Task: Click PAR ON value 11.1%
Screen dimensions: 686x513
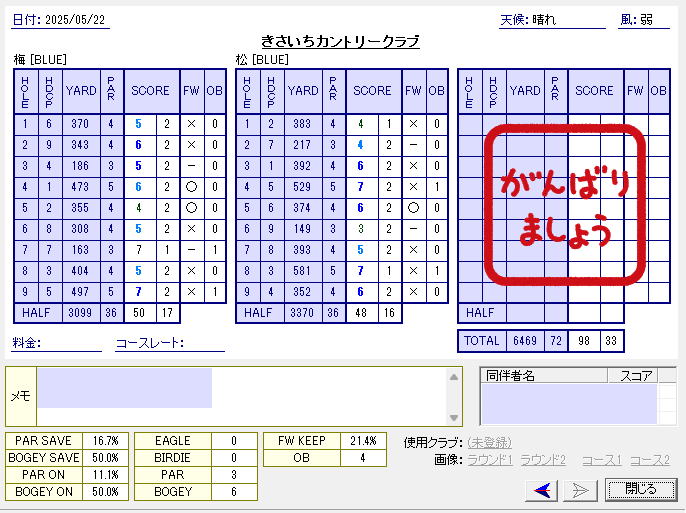Action: pos(105,475)
